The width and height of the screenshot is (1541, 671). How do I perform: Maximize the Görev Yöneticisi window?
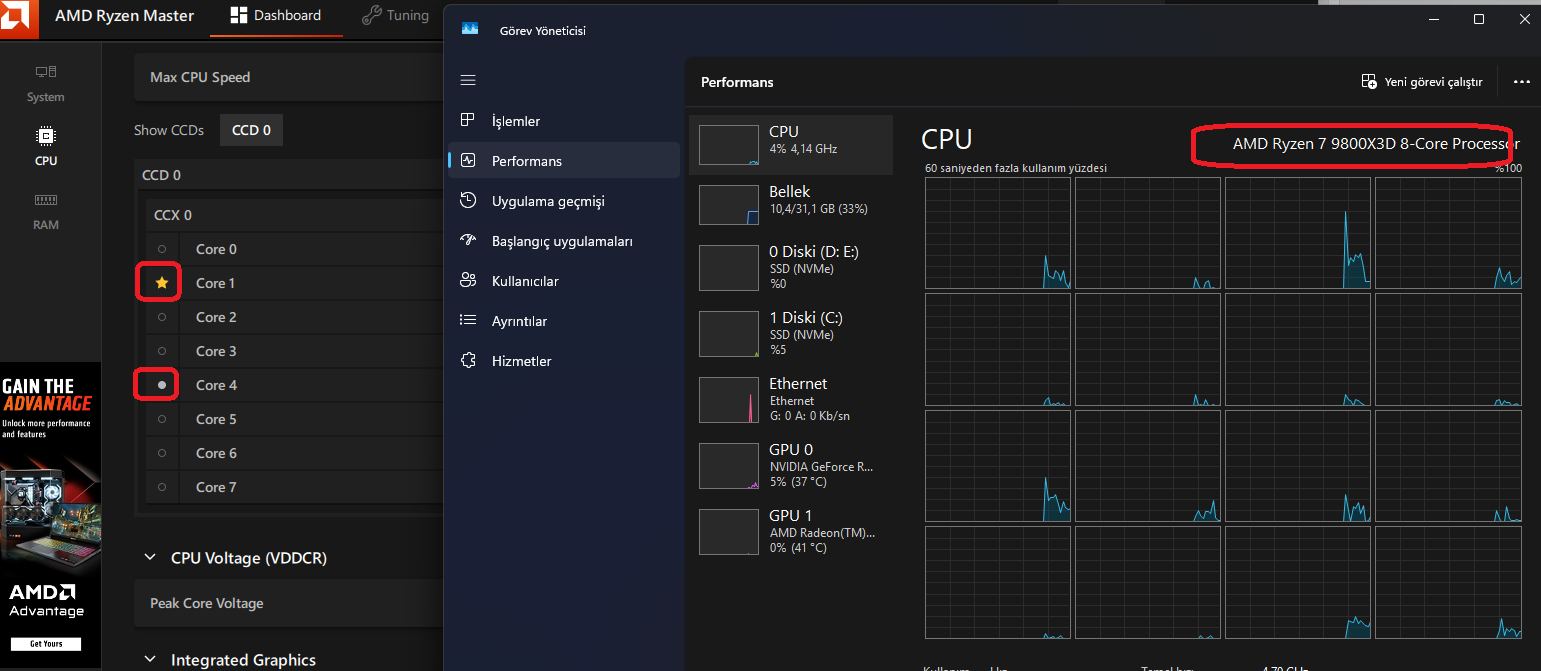click(1479, 19)
